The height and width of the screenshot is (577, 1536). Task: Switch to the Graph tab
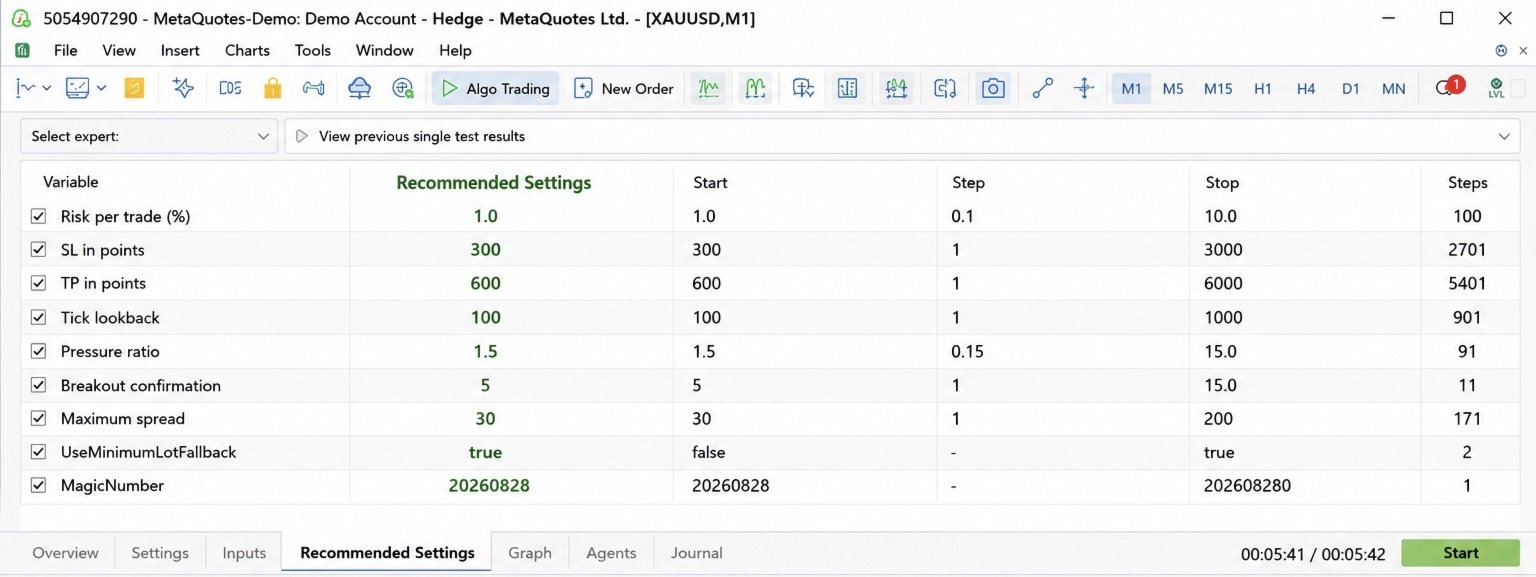click(x=530, y=553)
